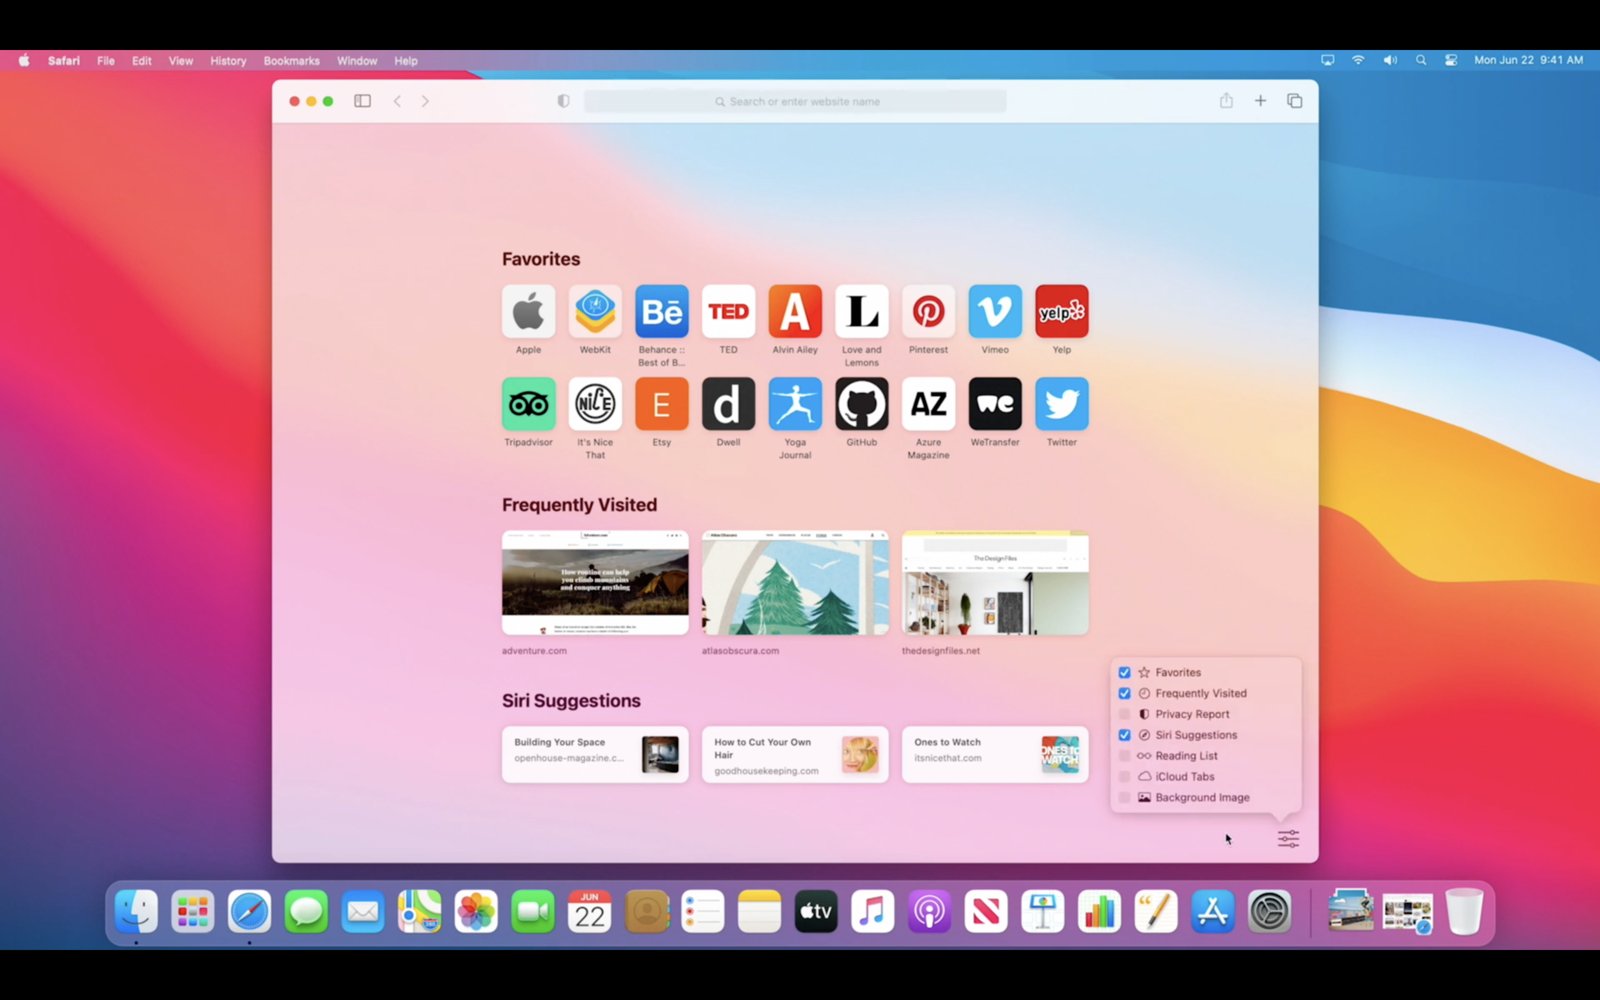Image resolution: width=1600 pixels, height=1000 pixels.
Task: Open the Tripadvisor favorite
Action: [528, 404]
